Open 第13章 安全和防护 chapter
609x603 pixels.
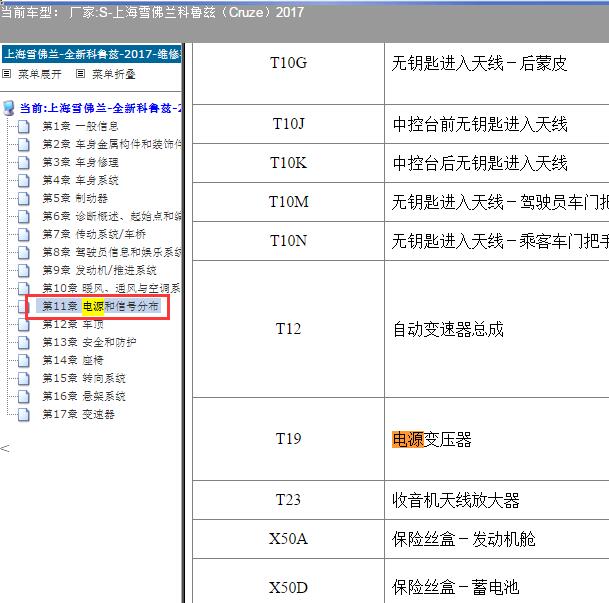89,342
